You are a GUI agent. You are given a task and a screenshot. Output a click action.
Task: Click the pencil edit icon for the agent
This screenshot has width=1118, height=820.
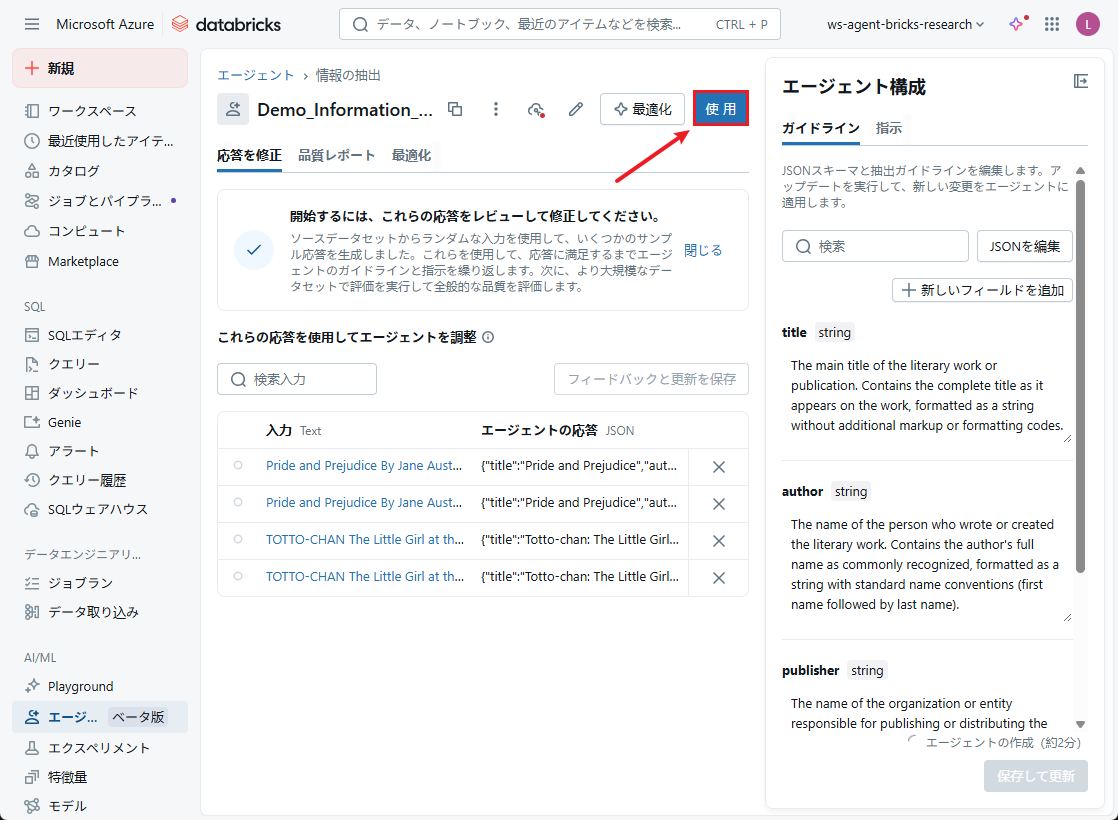(575, 109)
